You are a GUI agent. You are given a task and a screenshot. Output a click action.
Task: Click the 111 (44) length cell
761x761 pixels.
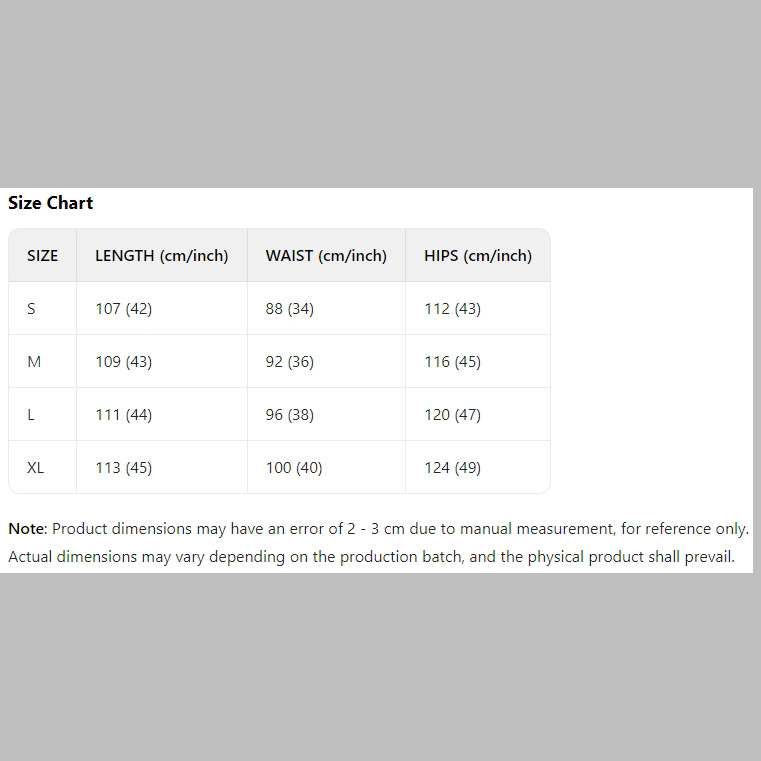point(123,415)
